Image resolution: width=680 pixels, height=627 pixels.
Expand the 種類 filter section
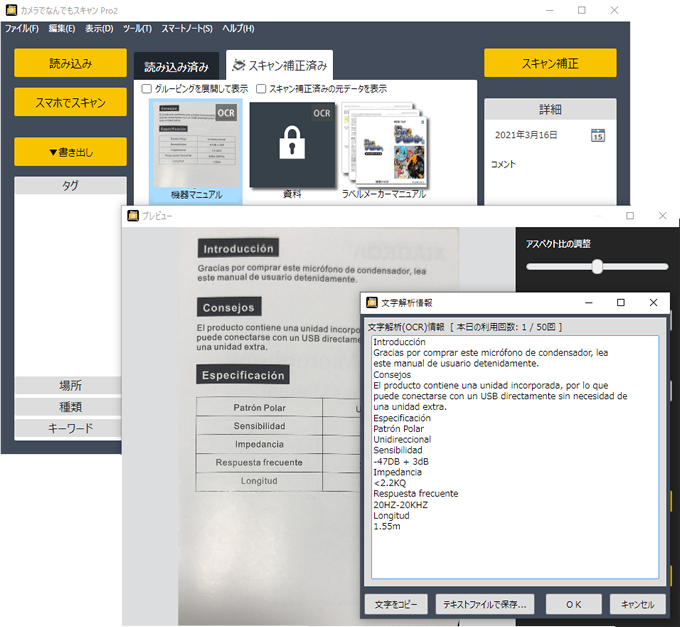coord(70,407)
